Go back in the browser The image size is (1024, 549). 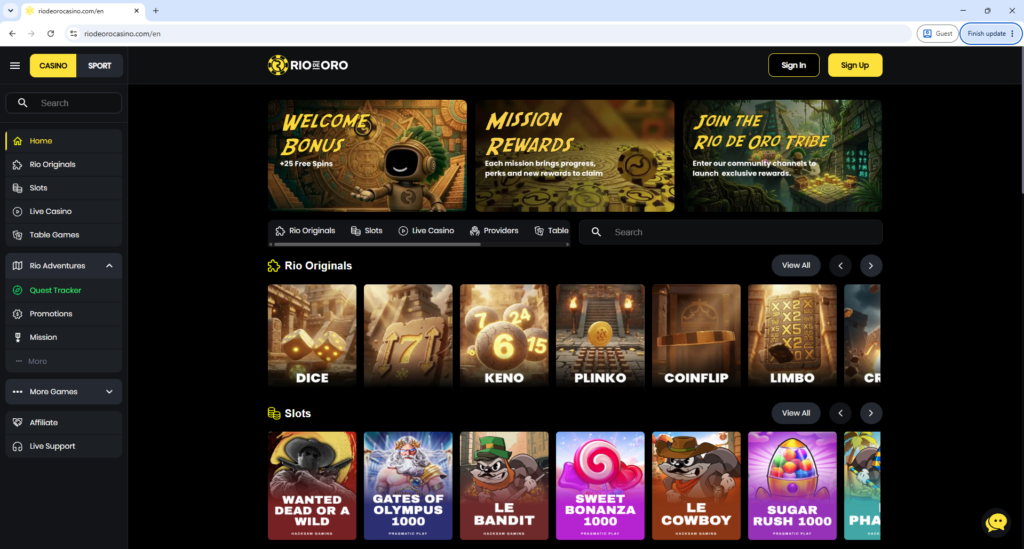12,33
